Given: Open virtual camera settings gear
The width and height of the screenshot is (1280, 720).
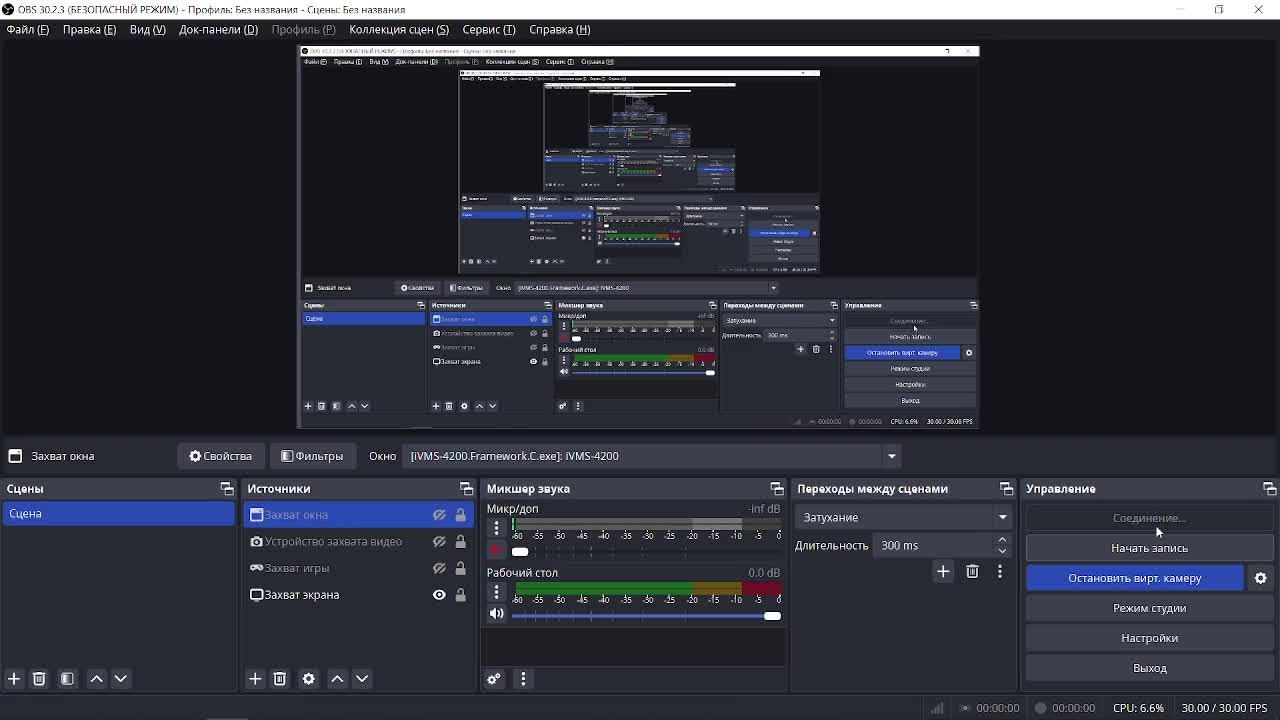Looking at the screenshot, I should pos(1261,578).
